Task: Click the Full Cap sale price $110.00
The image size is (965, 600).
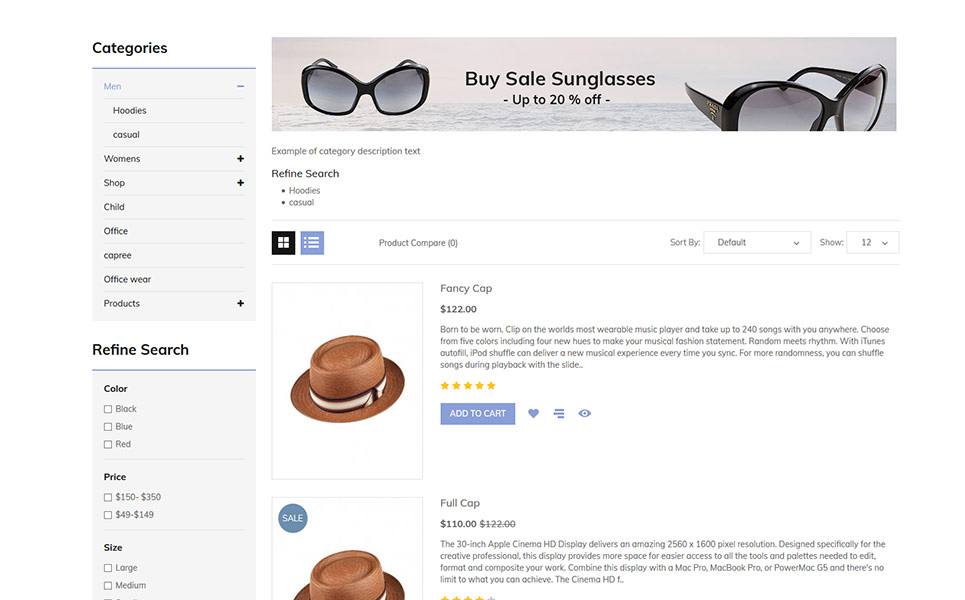Action: 458,524
